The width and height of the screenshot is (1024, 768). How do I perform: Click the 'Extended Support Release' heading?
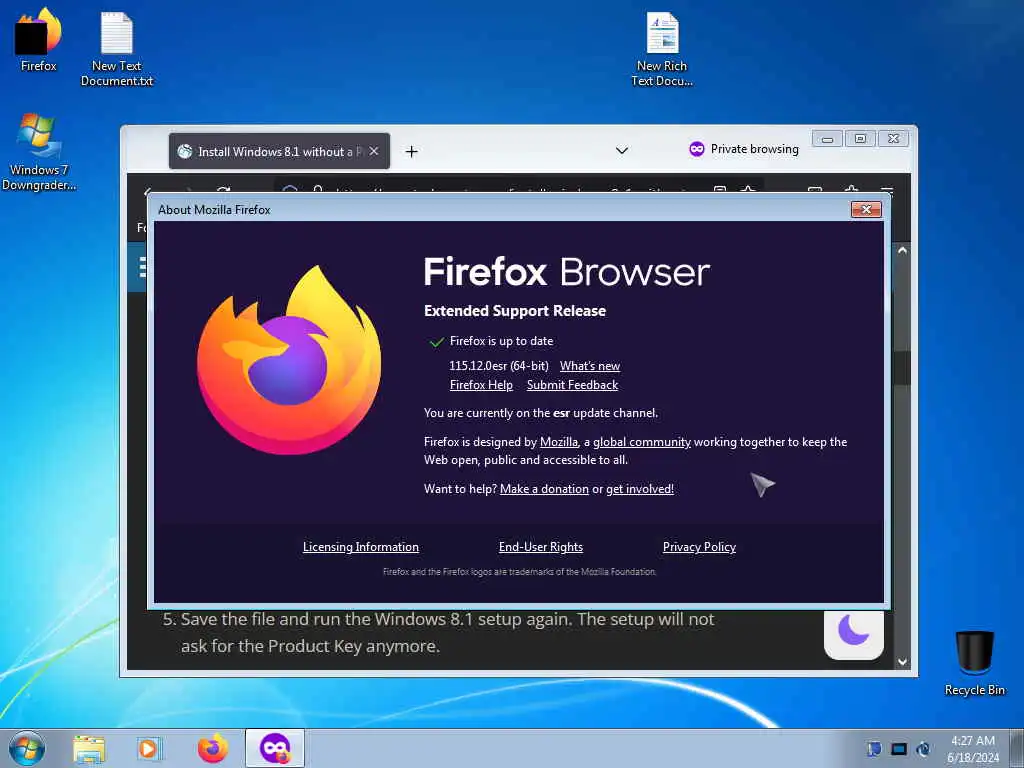pos(515,311)
